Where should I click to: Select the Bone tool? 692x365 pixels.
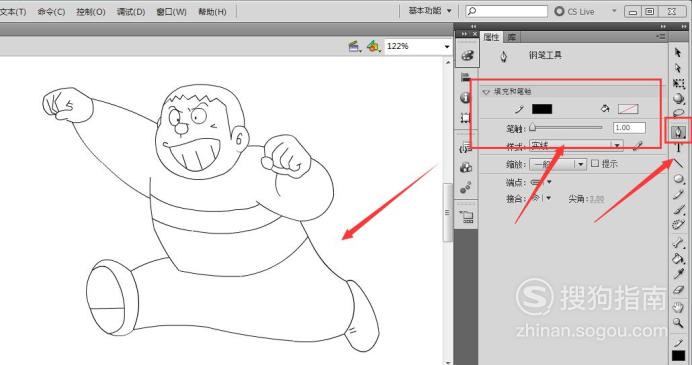678,242
